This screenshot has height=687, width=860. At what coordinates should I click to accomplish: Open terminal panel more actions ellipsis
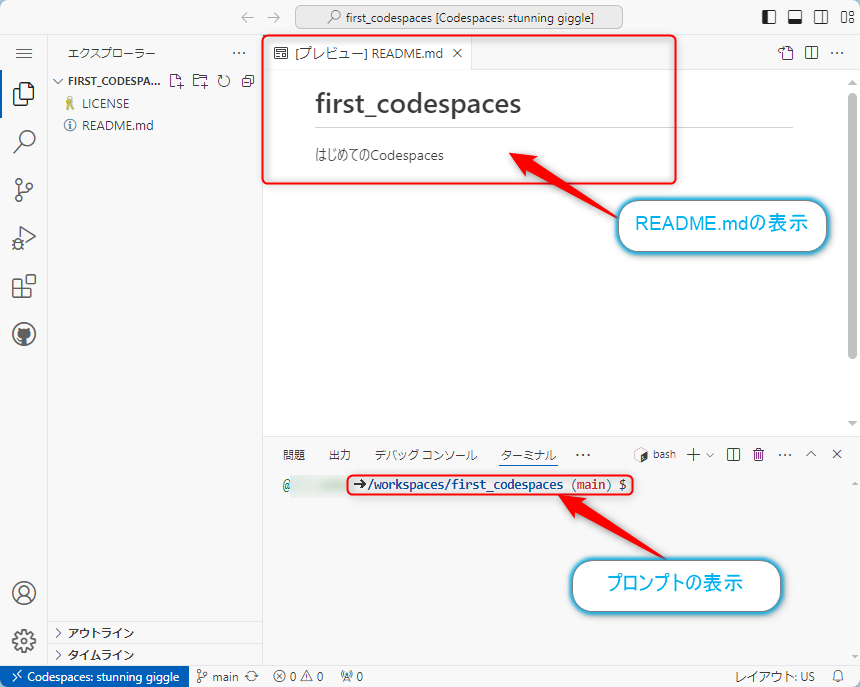785,455
